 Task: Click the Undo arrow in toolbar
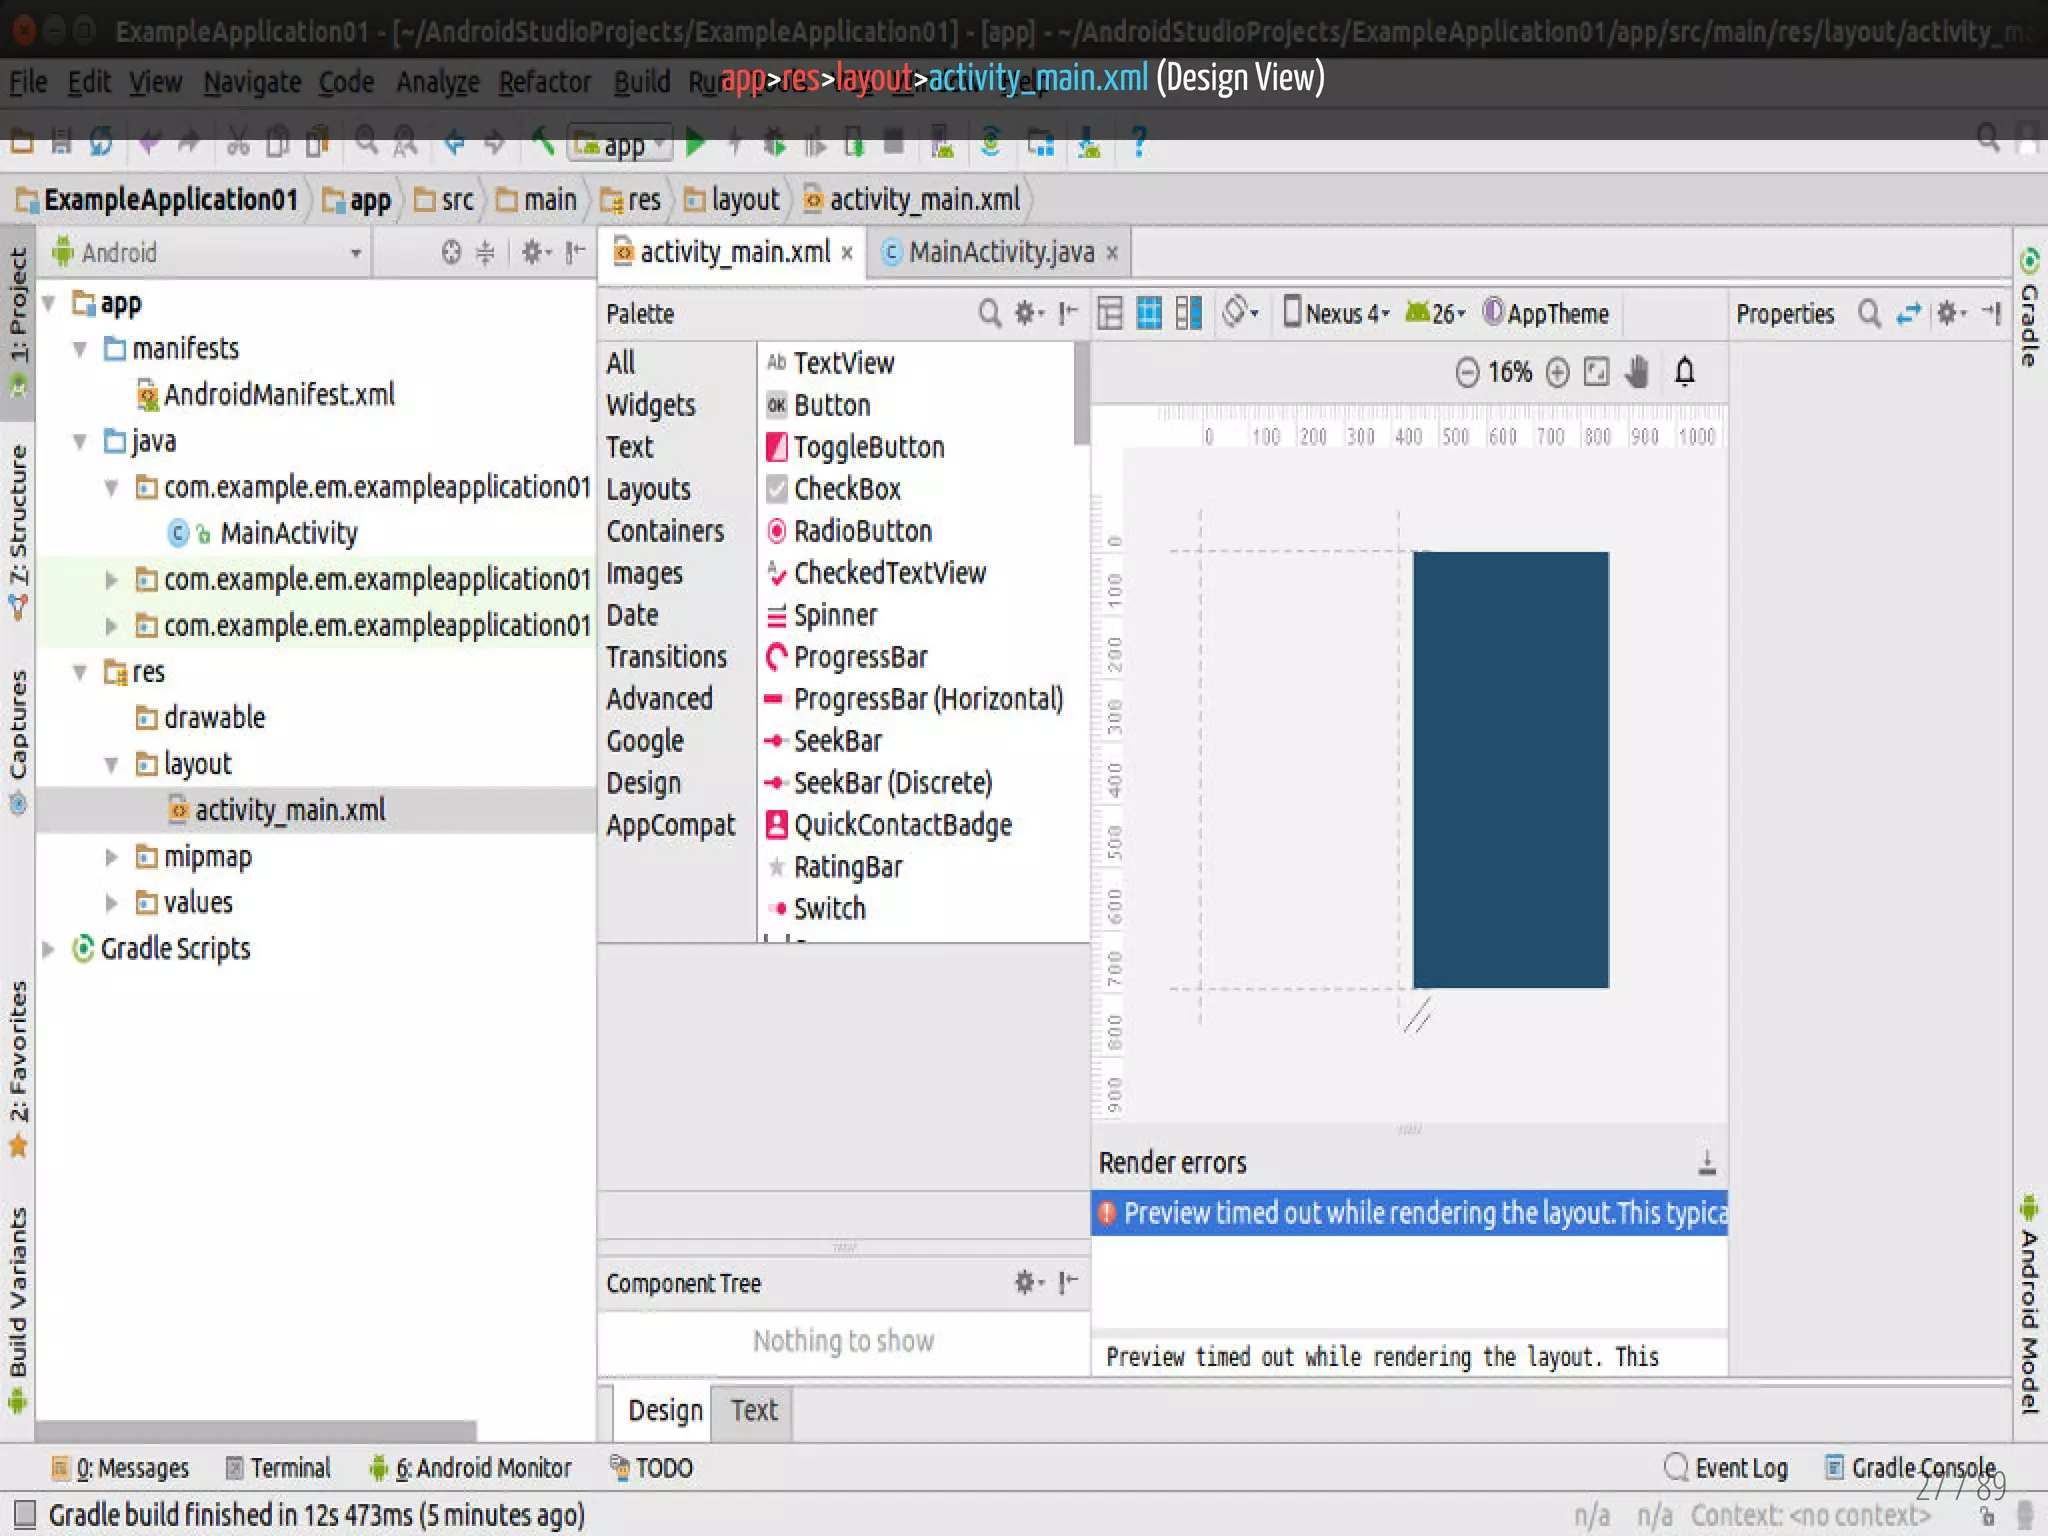(149, 143)
